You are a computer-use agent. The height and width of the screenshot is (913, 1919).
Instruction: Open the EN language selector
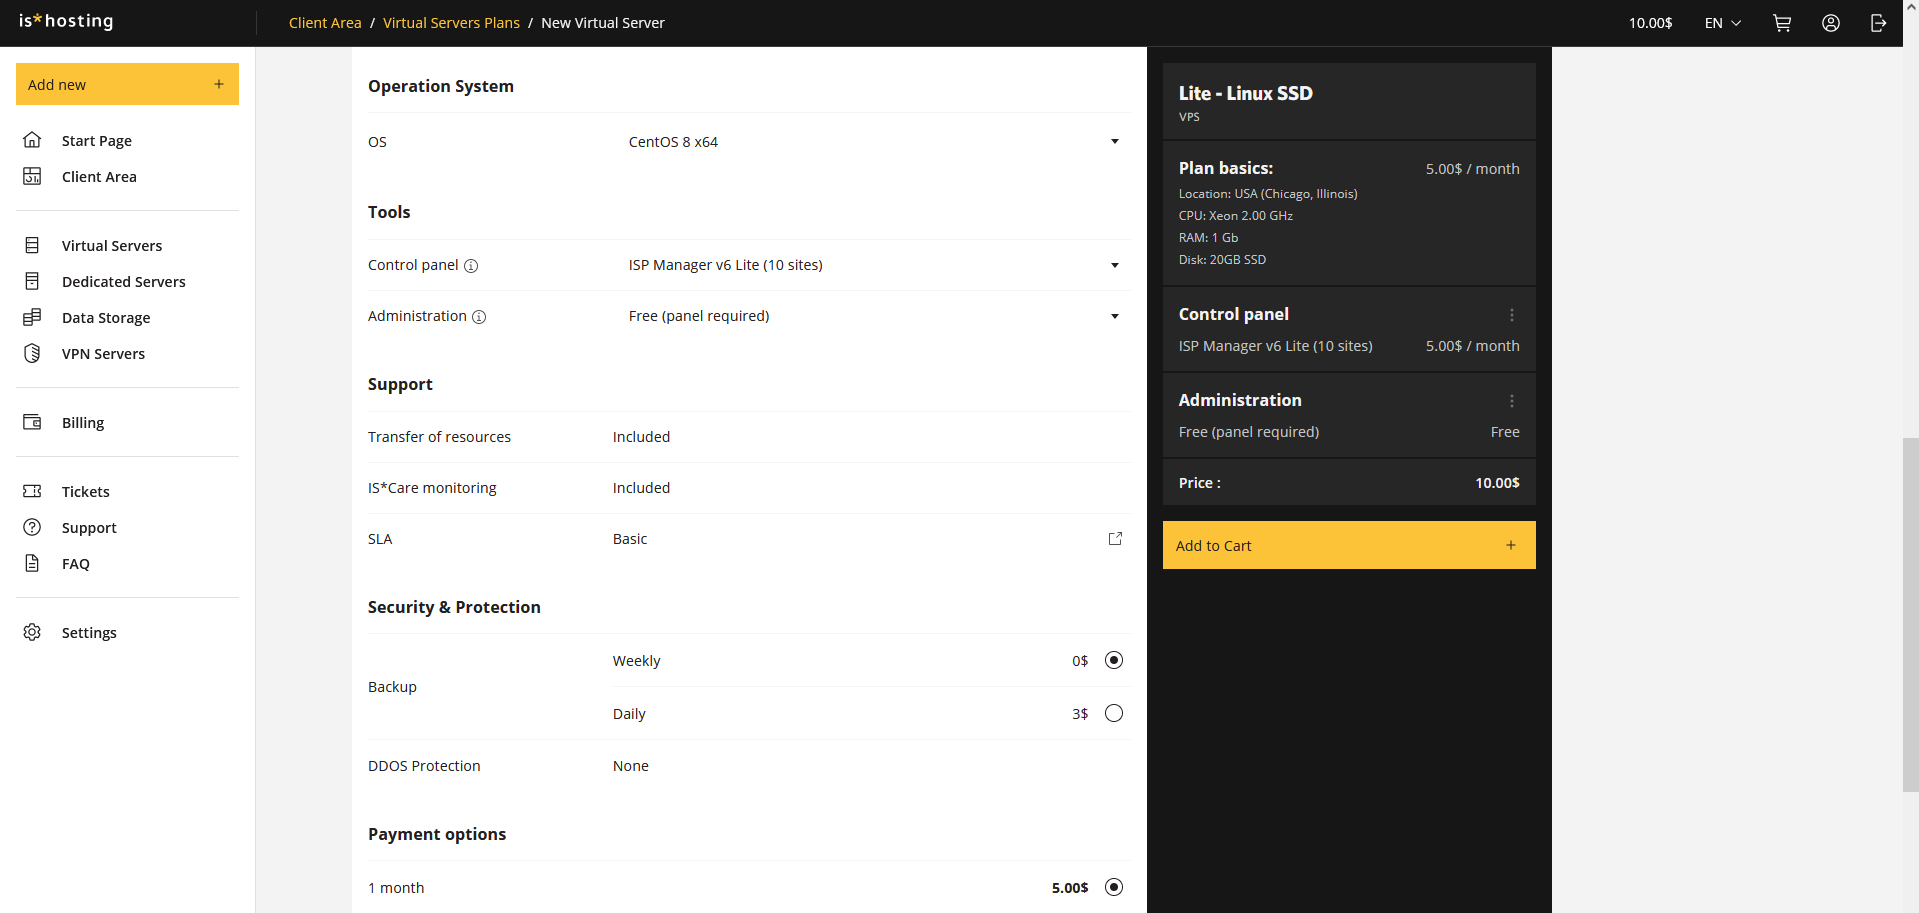tap(1722, 22)
